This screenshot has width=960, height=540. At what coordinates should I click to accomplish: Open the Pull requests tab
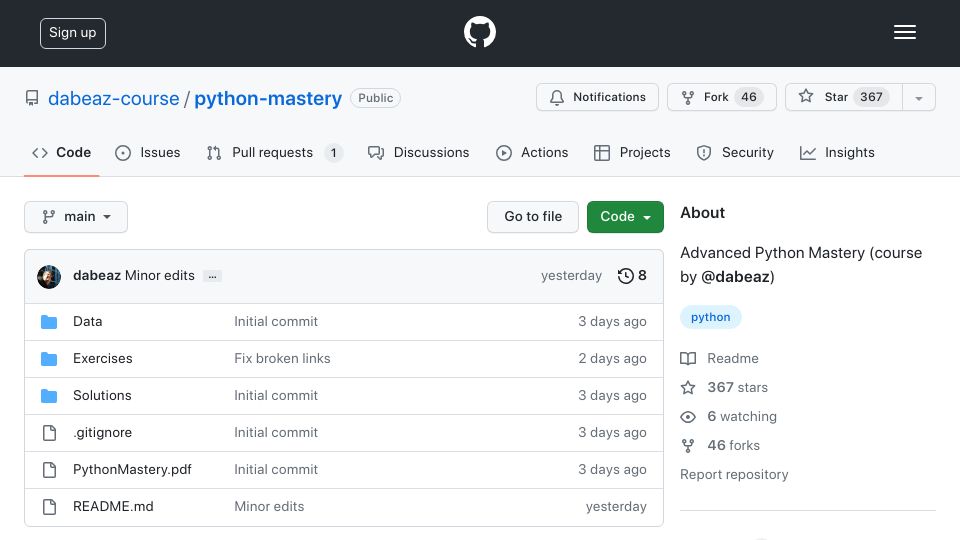pos(274,152)
